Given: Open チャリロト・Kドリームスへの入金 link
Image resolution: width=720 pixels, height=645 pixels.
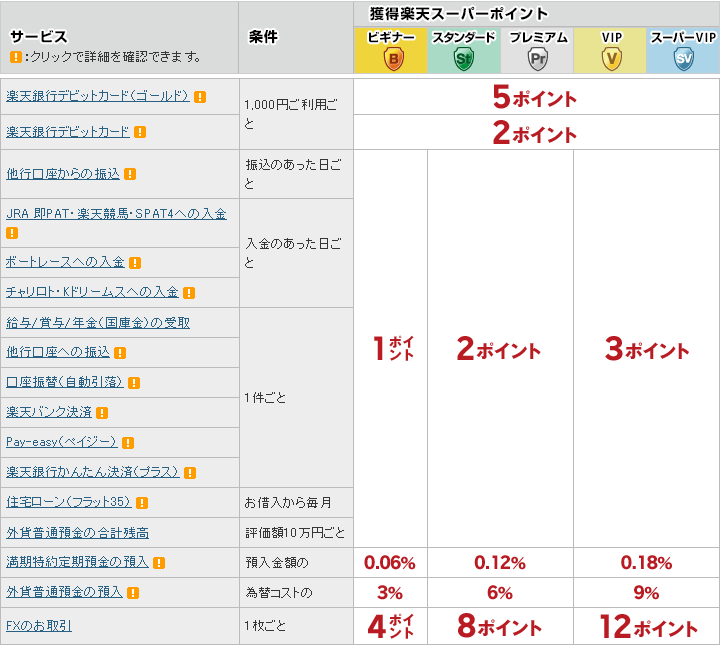Looking at the screenshot, I should tap(92, 292).
